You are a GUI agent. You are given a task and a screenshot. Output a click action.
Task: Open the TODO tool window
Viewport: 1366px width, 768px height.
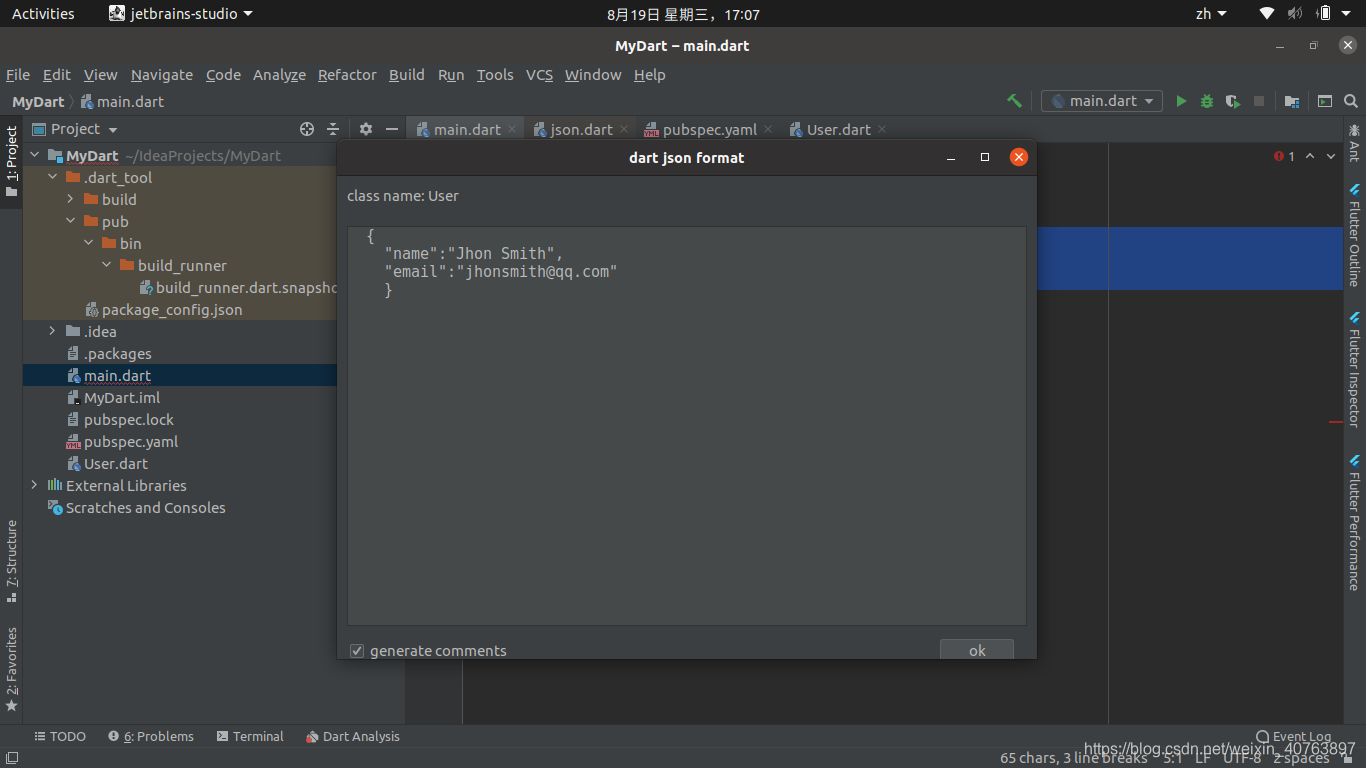[x=60, y=736]
